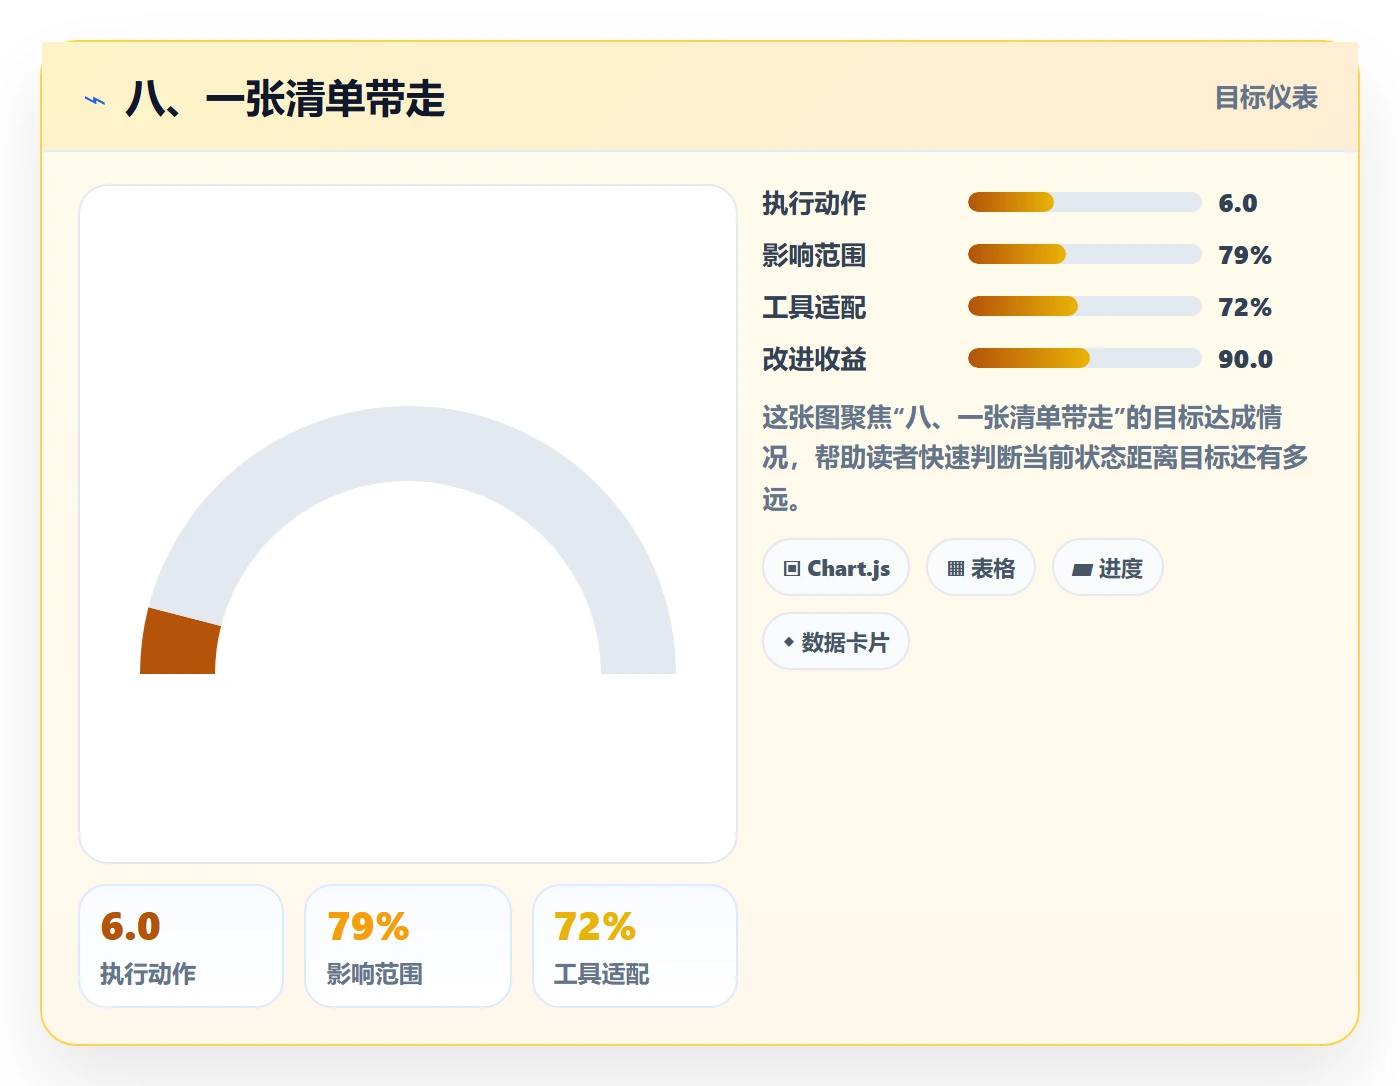The width and height of the screenshot is (1400, 1086).
Task: Click the 6.0 value right of the 执行动作 bar
Action: [1238, 203]
